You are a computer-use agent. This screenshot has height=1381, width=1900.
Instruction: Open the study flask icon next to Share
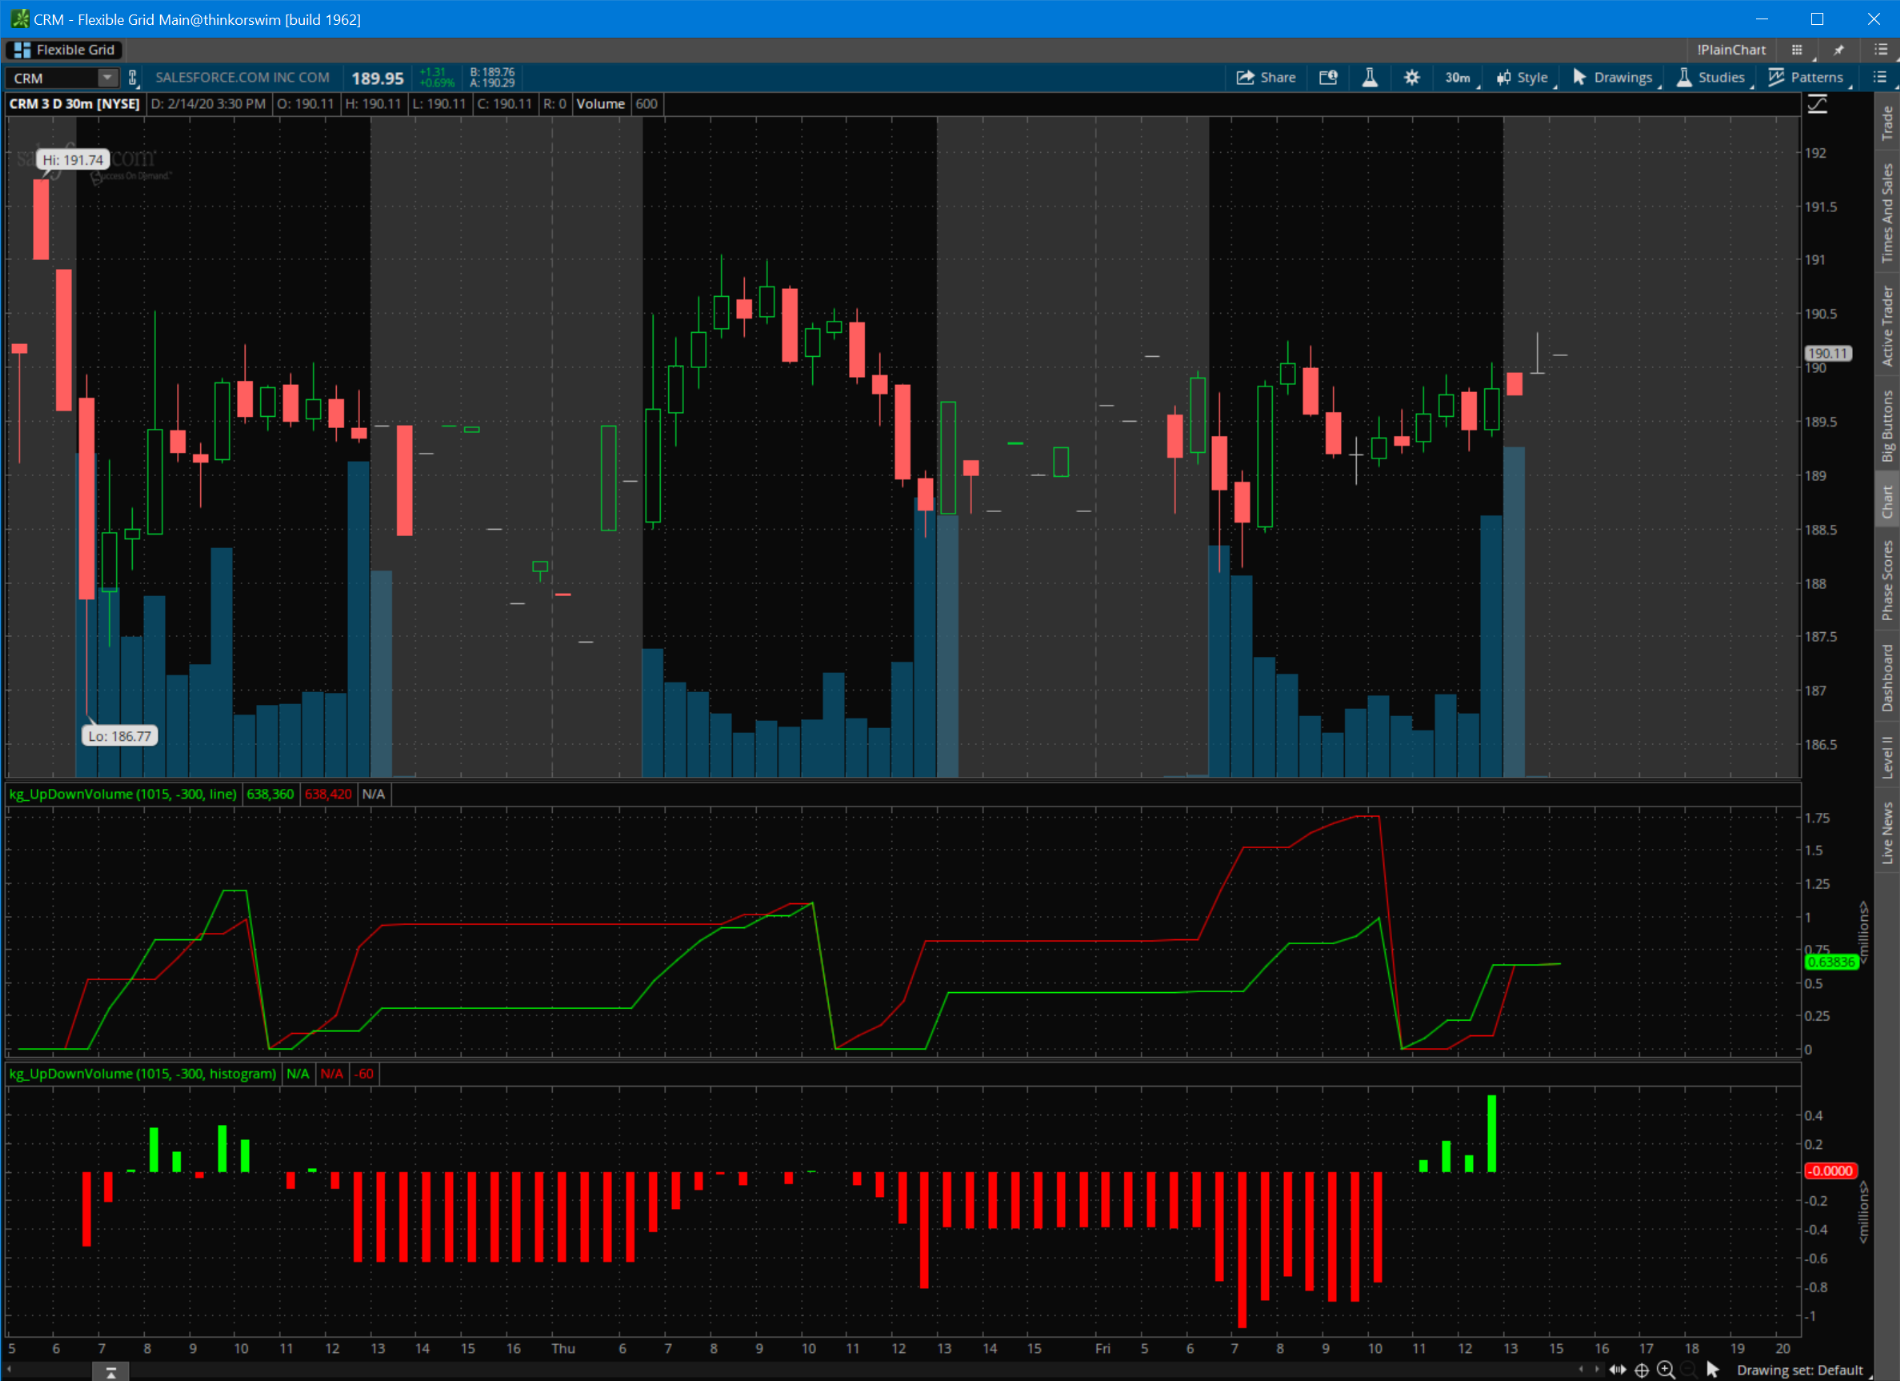tap(1370, 77)
